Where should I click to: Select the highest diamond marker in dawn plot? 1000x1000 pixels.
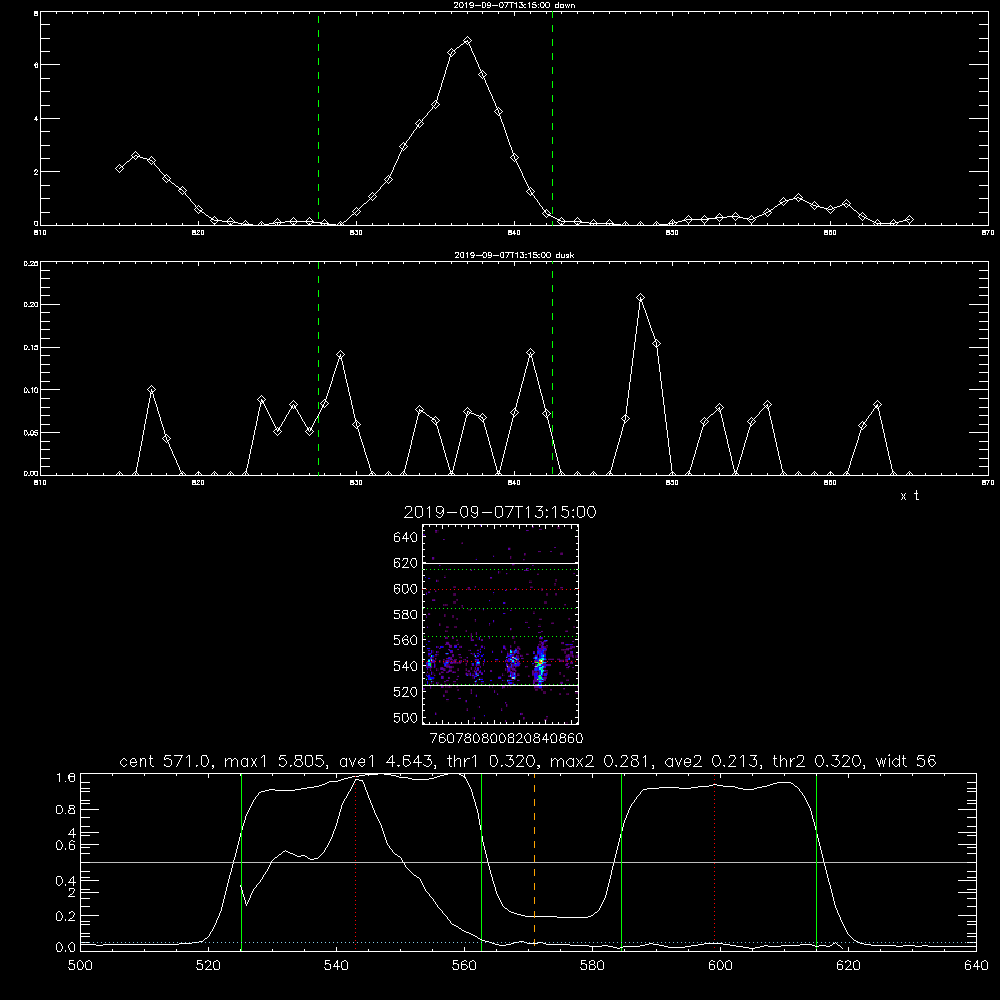(467, 41)
